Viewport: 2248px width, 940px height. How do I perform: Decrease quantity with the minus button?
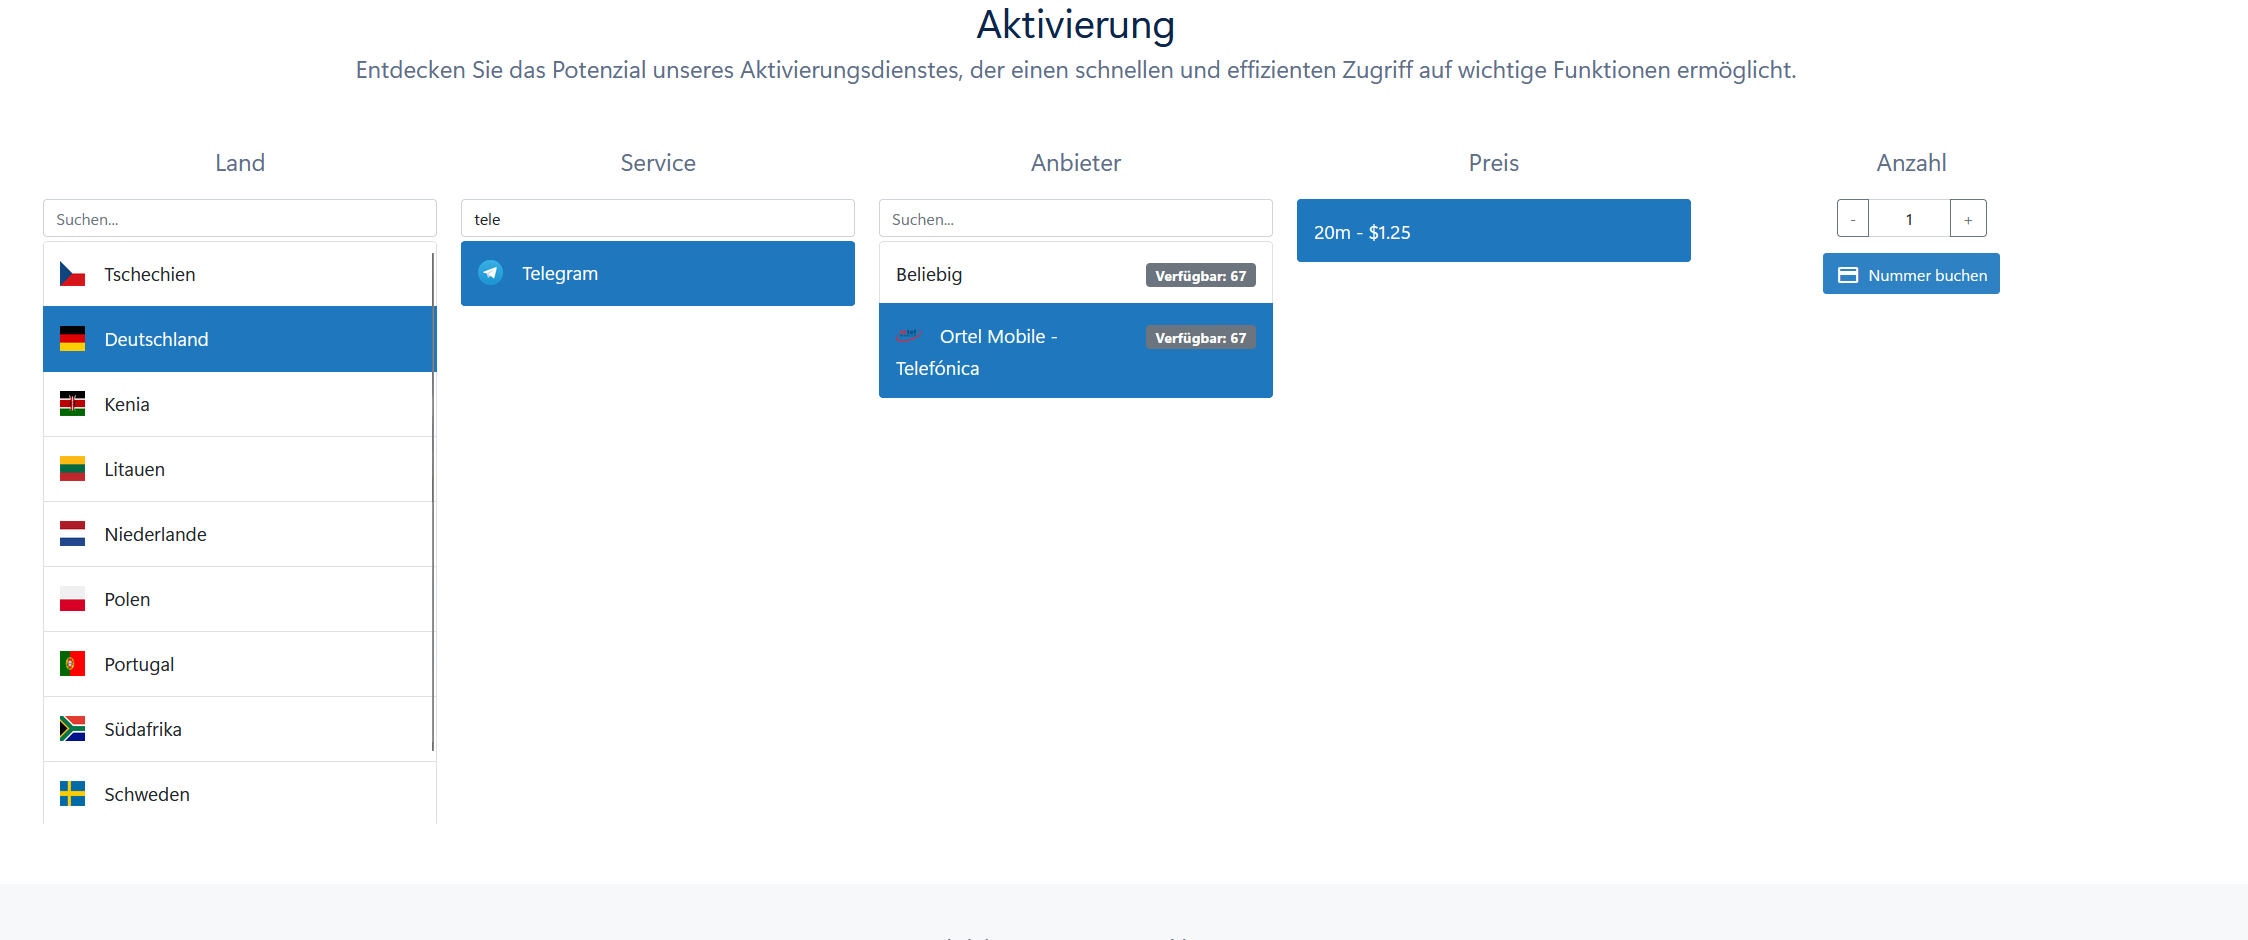[1853, 219]
